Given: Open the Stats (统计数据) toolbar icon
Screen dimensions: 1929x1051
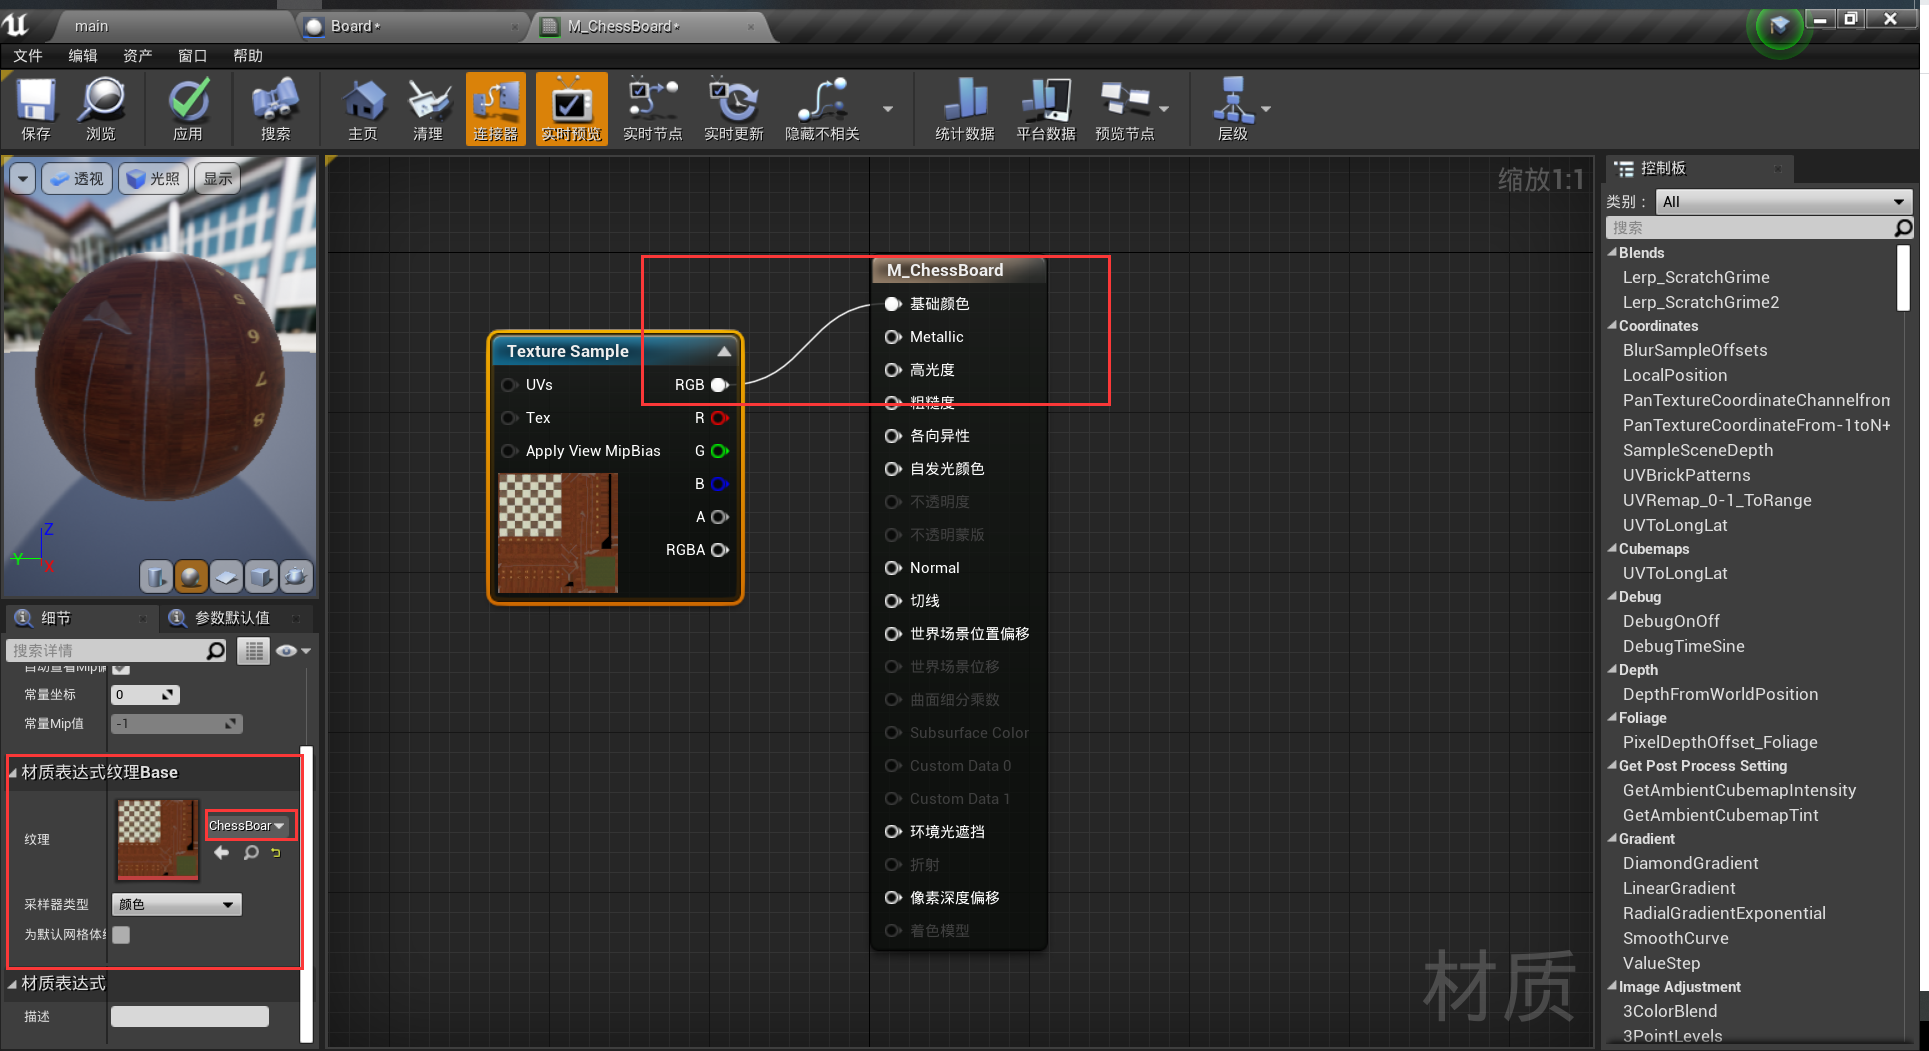Looking at the screenshot, I should point(964,108).
